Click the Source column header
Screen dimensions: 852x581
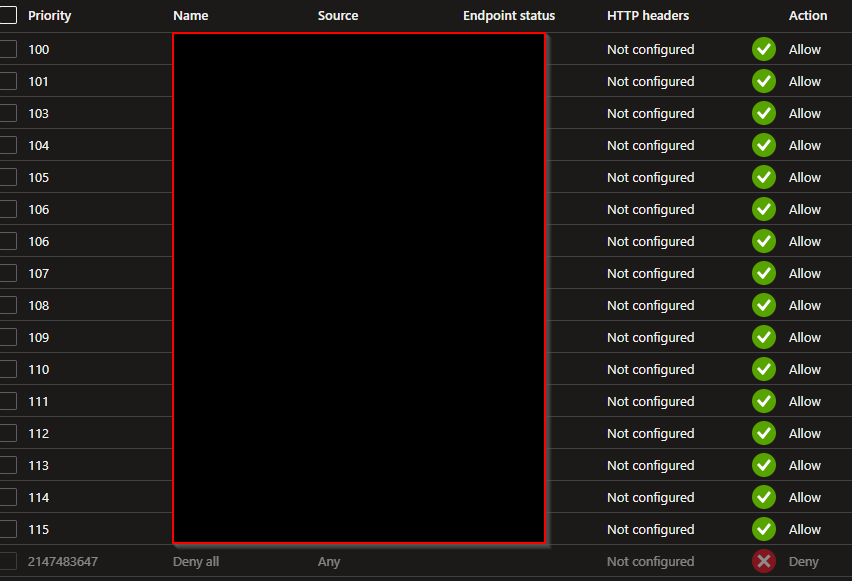tap(338, 16)
